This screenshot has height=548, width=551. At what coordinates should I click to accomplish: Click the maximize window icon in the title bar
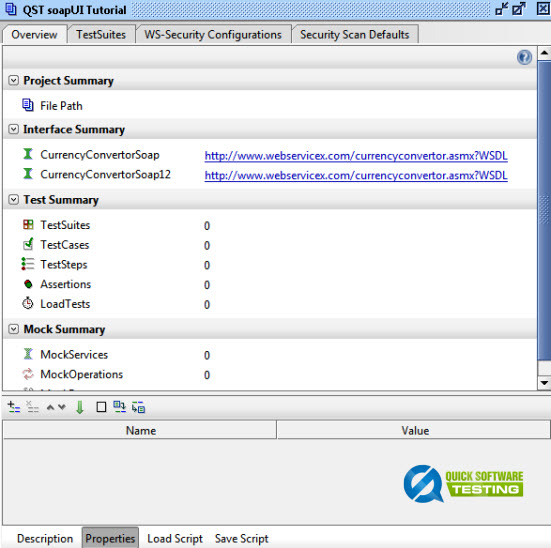coord(519,9)
